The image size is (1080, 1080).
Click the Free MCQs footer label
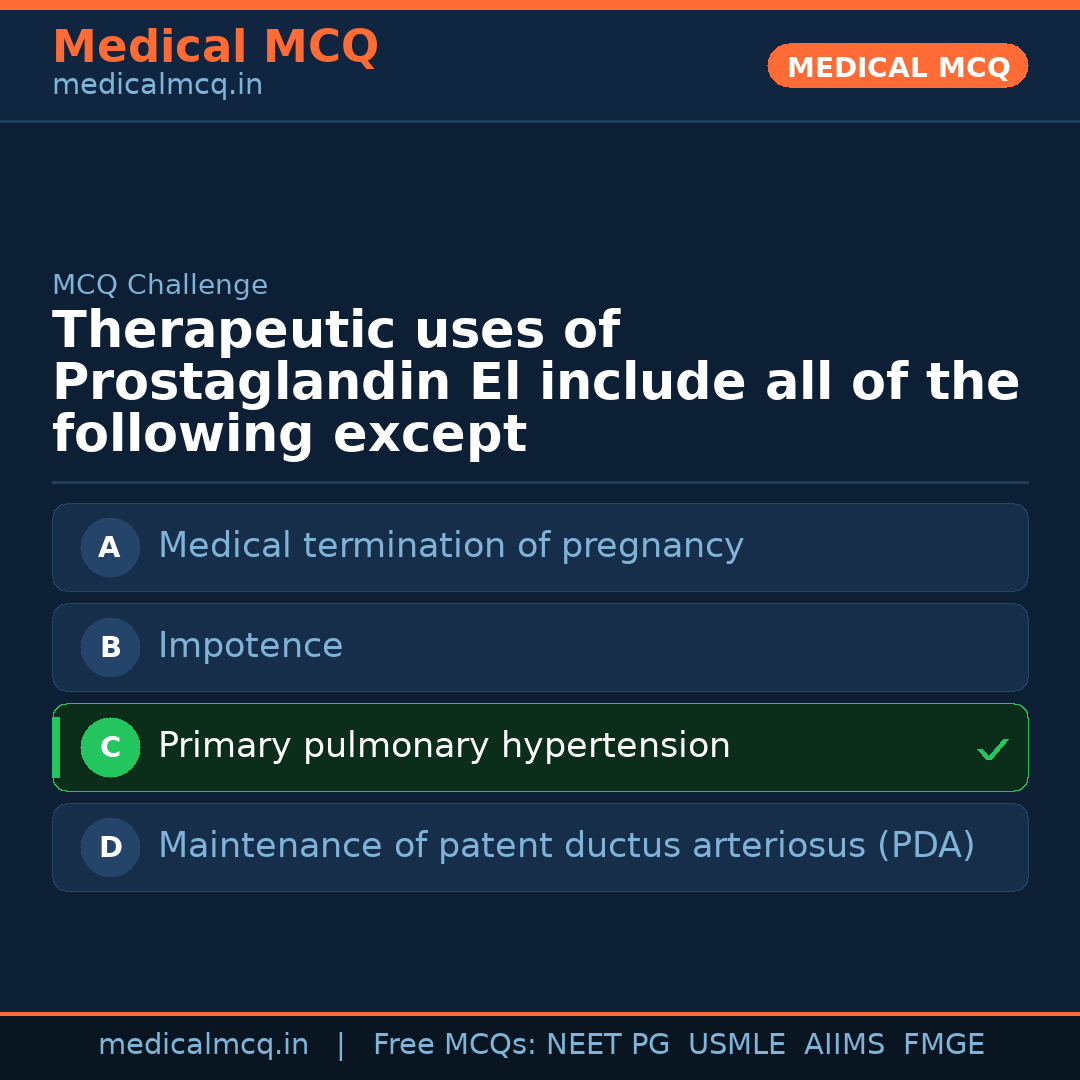point(454,1045)
